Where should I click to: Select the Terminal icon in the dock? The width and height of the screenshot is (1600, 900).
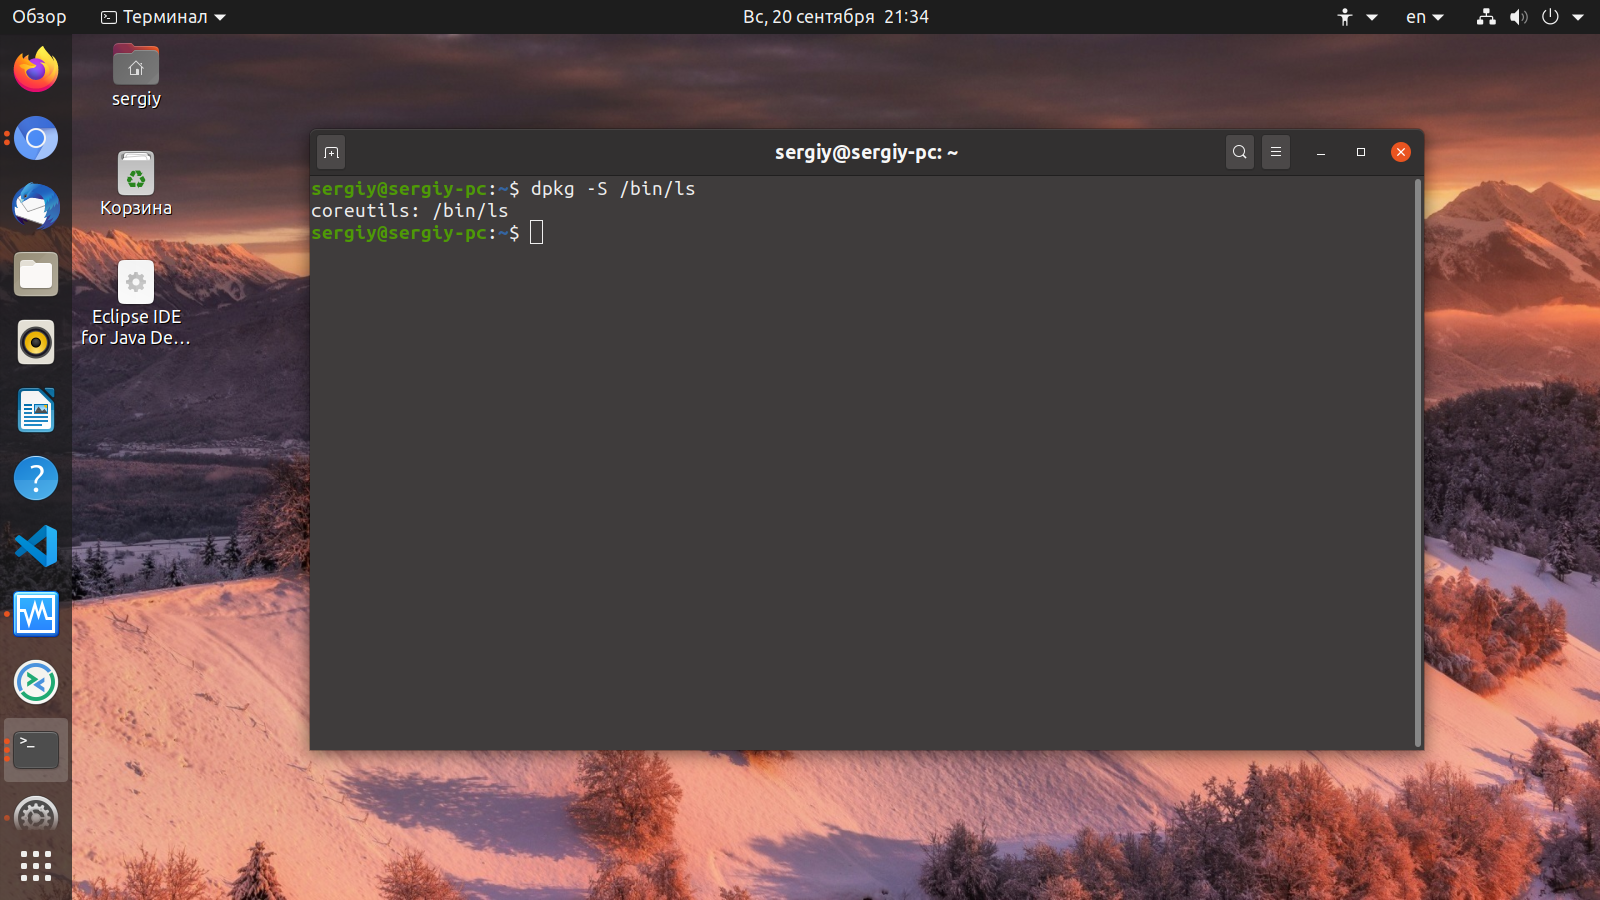[36, 750]
